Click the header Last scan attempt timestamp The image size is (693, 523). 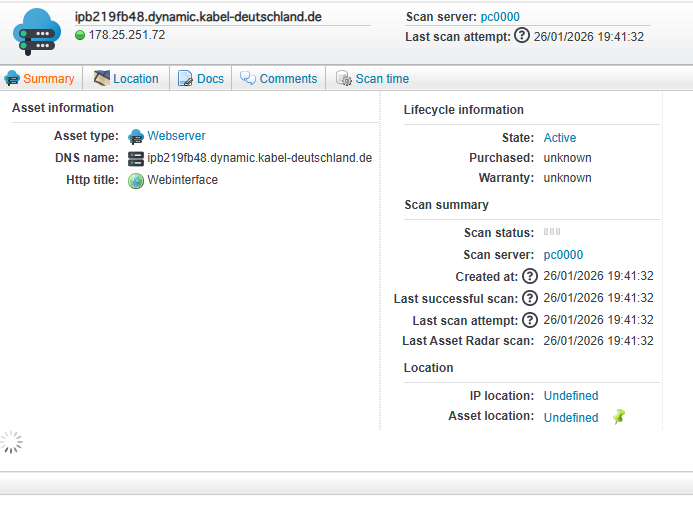(589, 37)
